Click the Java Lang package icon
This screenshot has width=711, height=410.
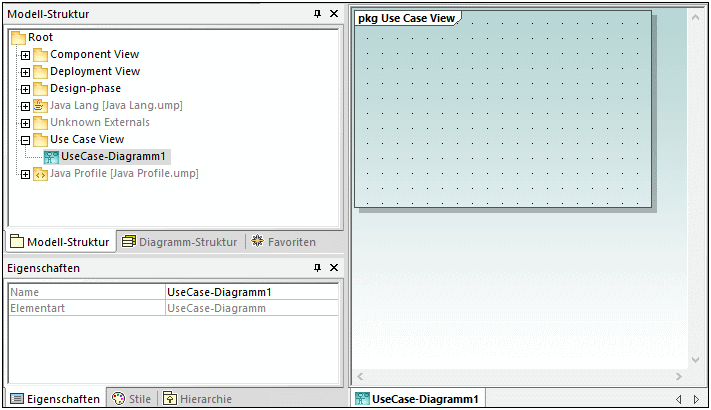pyautogui.click(x=40, y=106)
